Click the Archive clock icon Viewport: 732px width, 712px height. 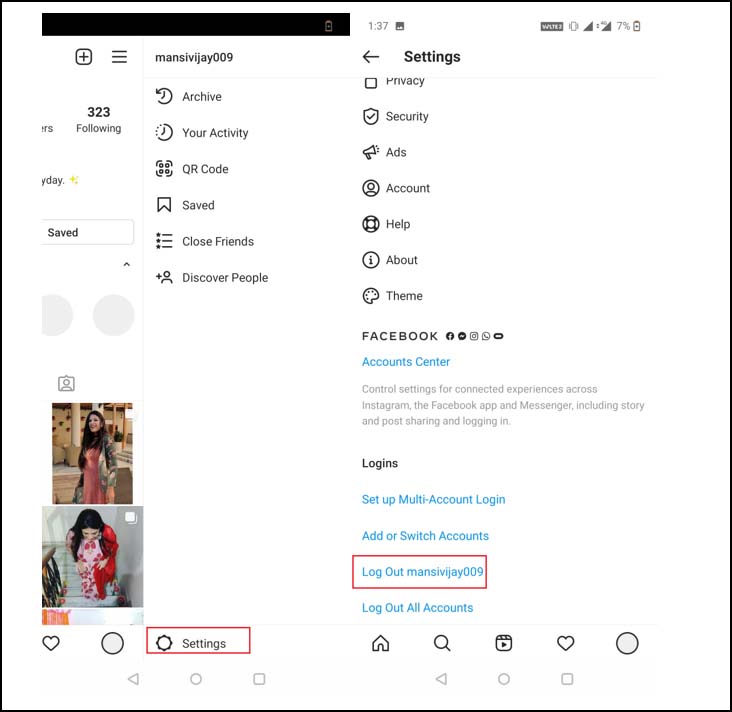point(164,96)
